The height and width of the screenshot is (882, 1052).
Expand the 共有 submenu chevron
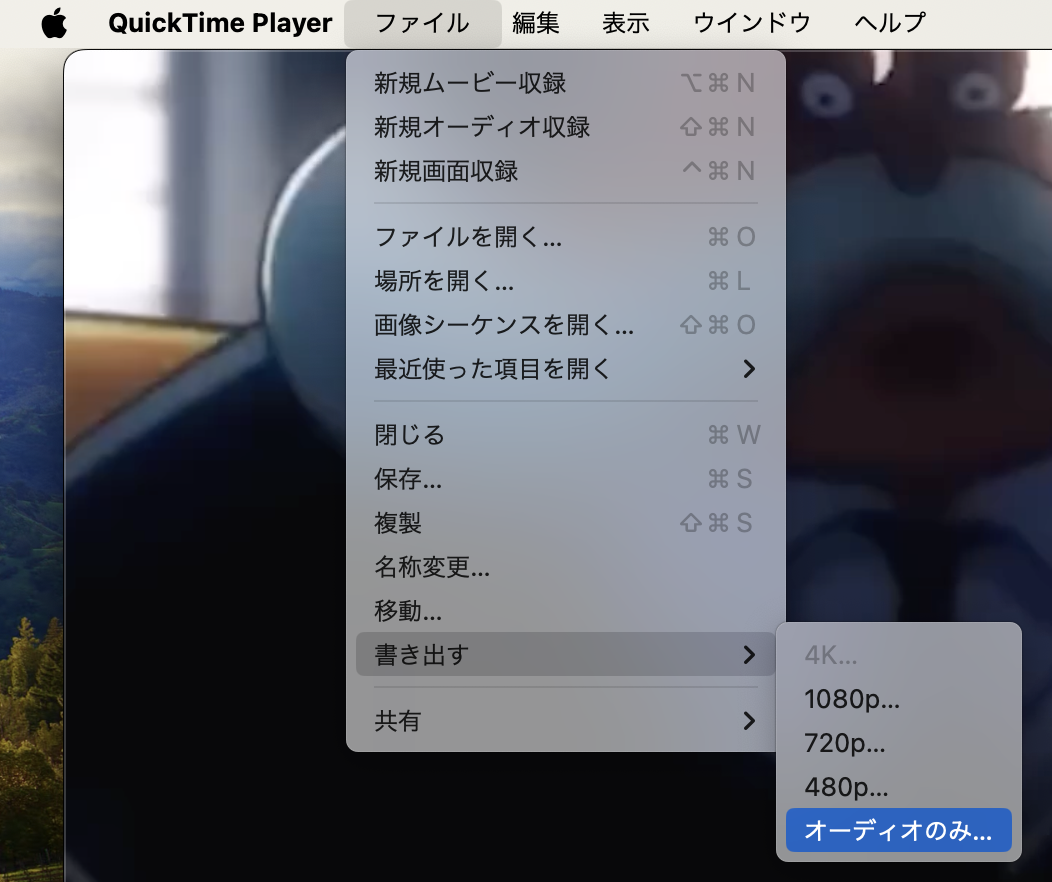749,721
